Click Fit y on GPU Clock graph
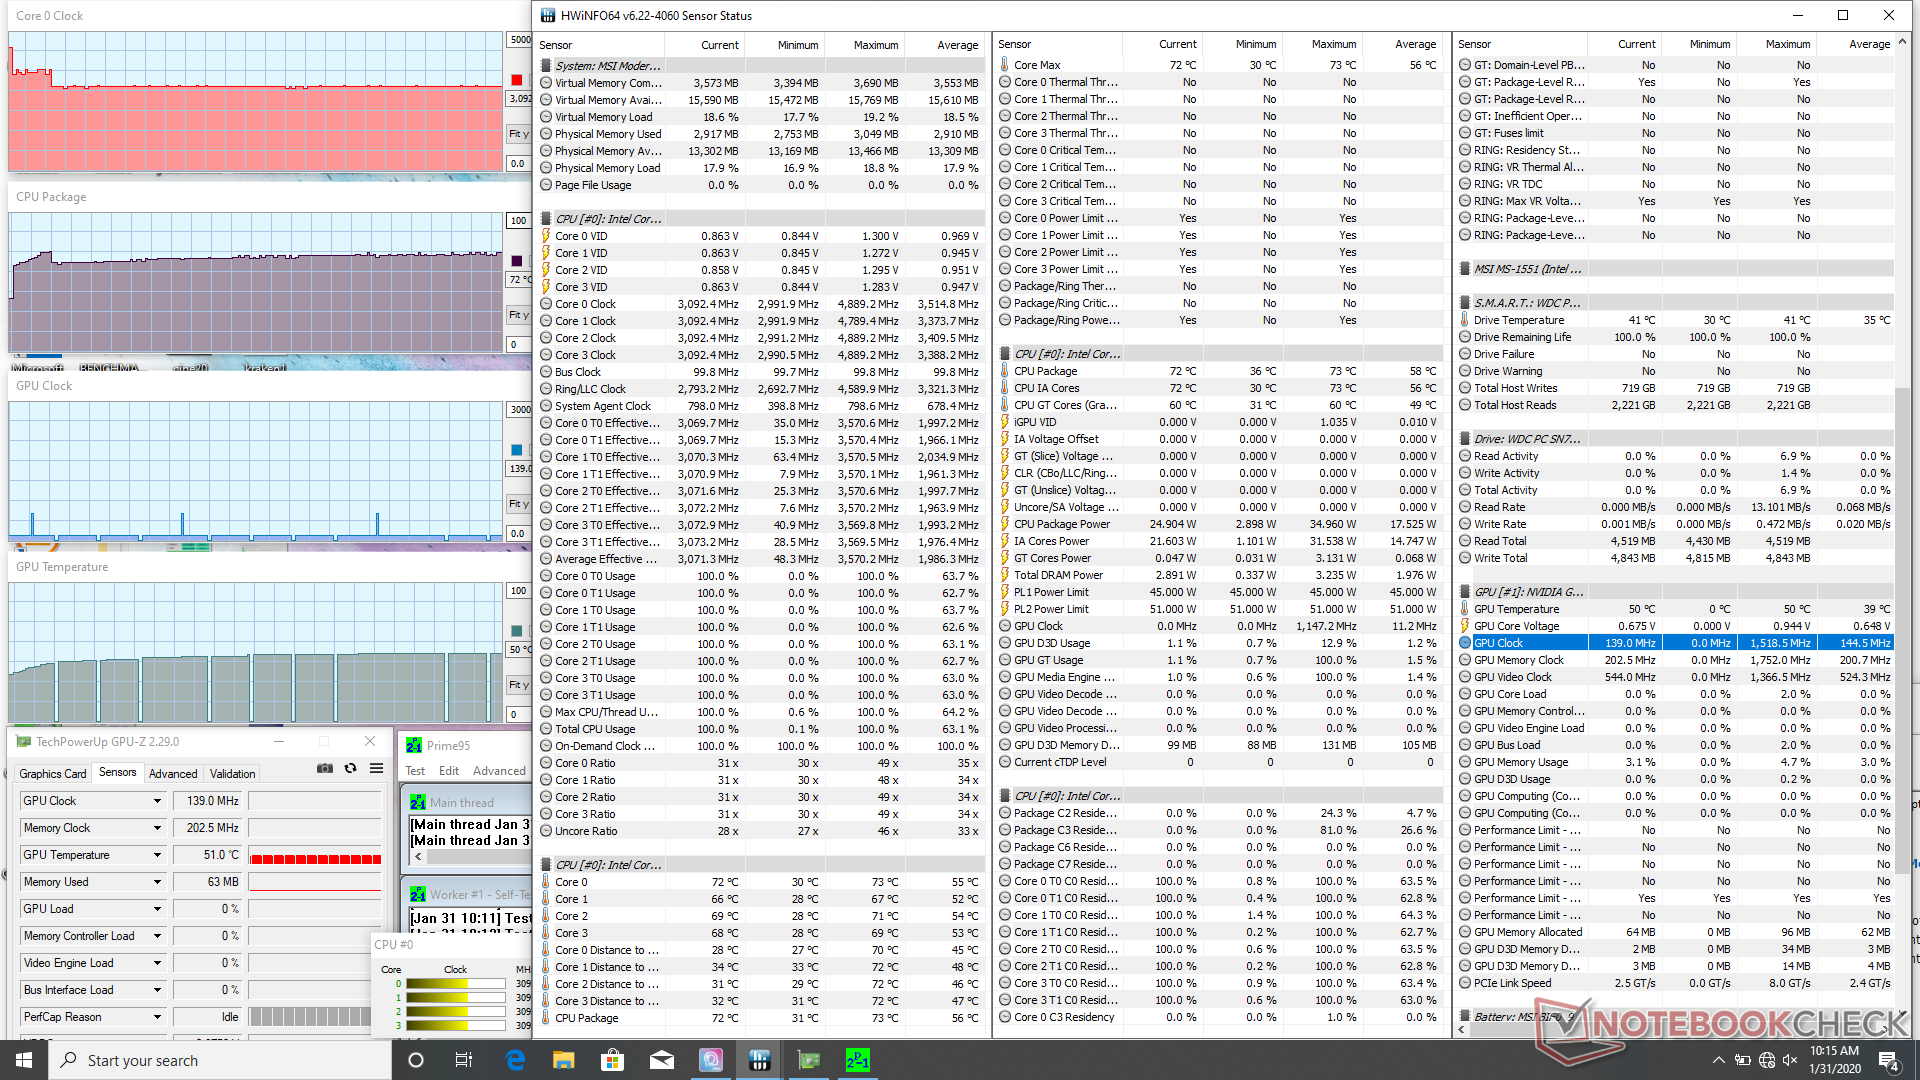This screenshot has width=1920, height=1080. pyautogui.click(x=518, y=504)
